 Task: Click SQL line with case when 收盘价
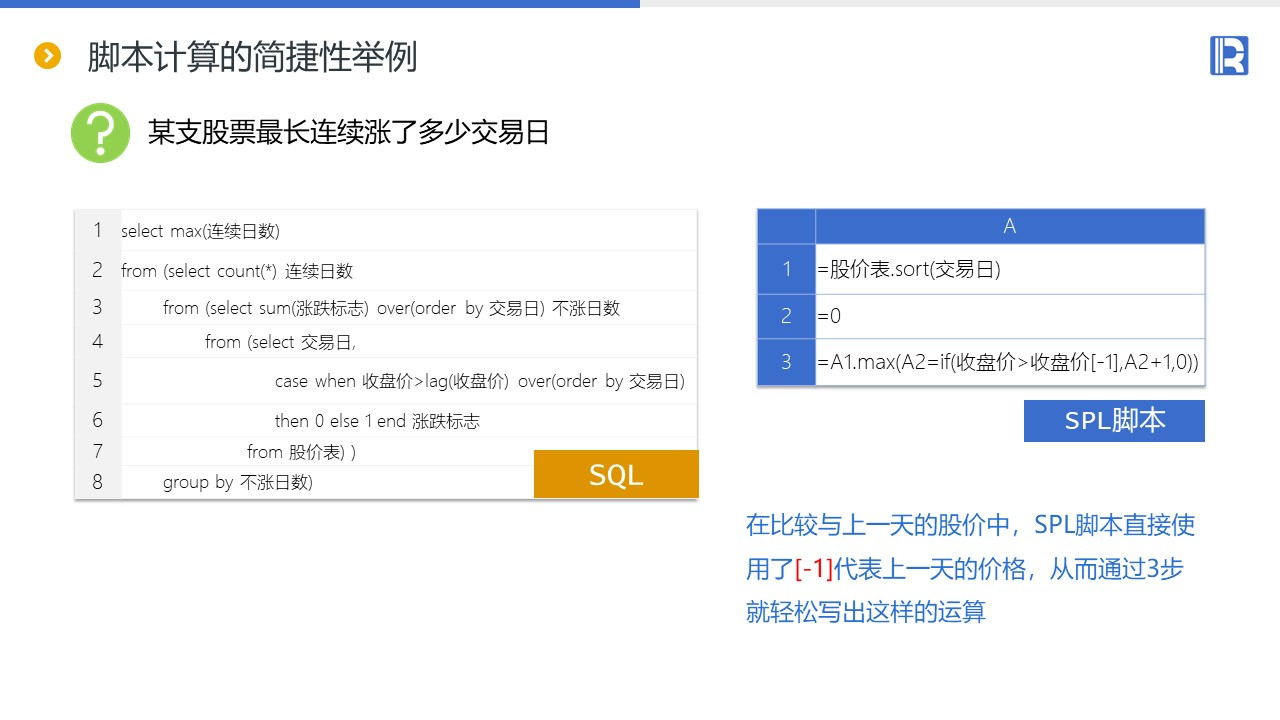(480, 381)
